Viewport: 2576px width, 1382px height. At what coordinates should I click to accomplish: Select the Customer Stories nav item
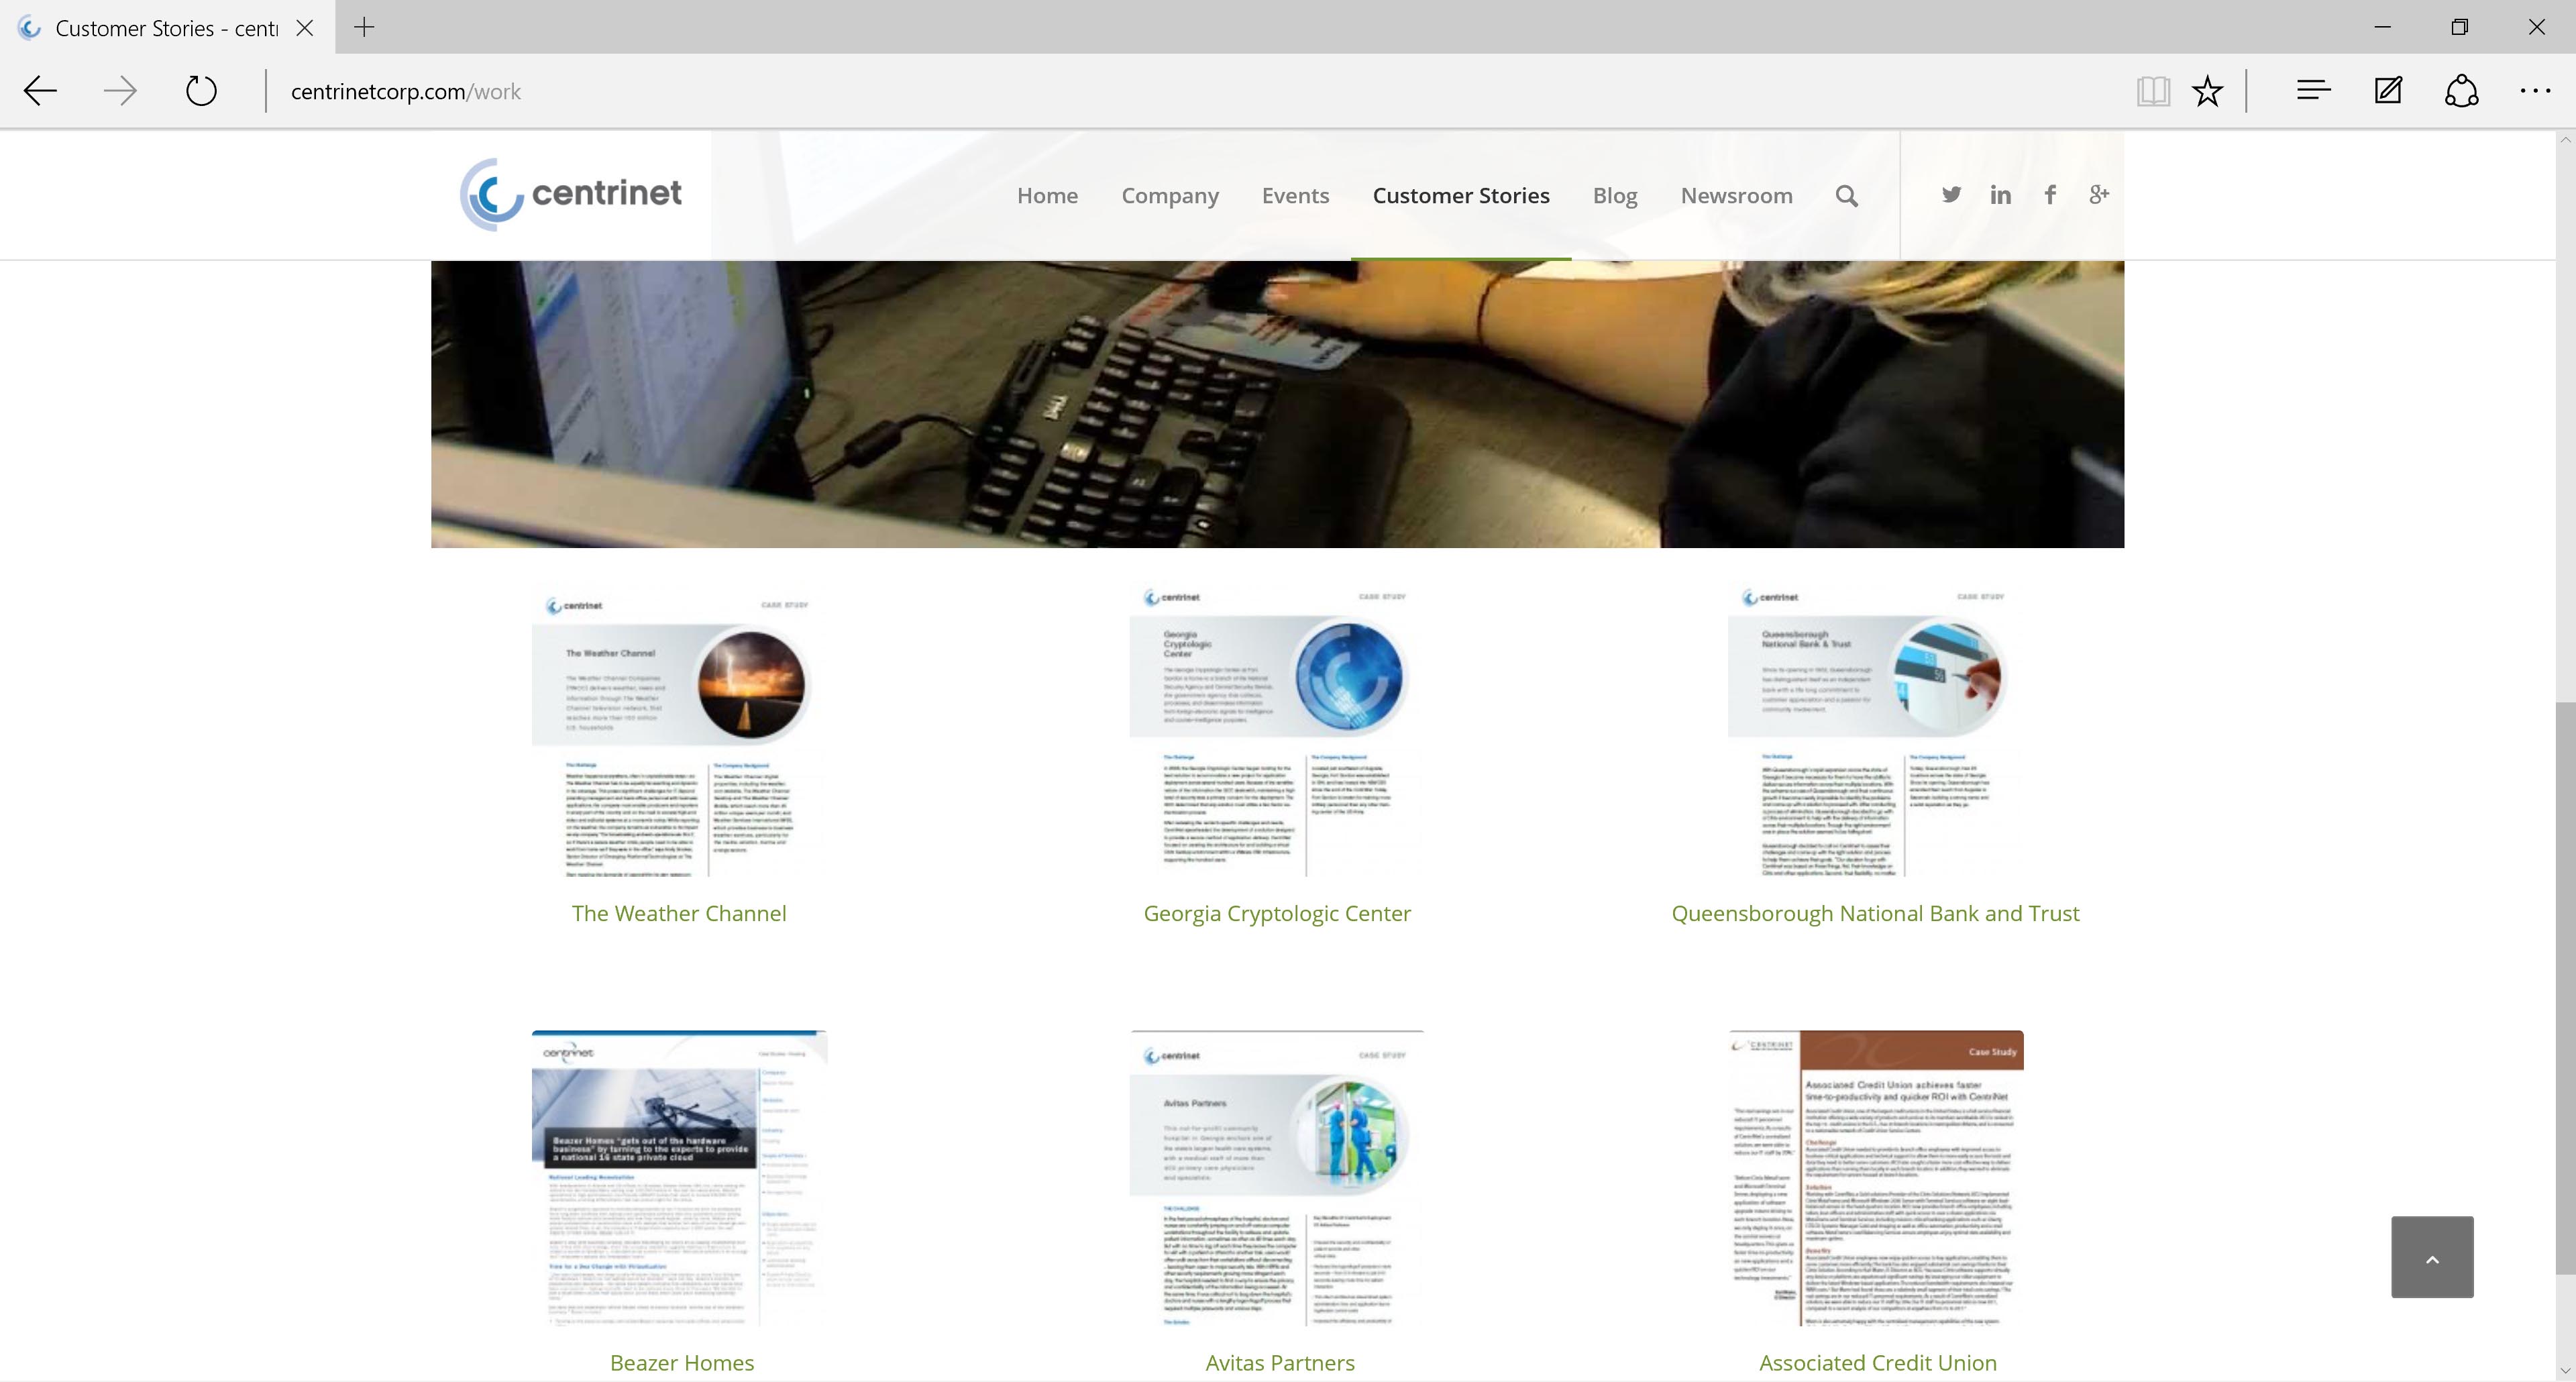click(1461, 195)
